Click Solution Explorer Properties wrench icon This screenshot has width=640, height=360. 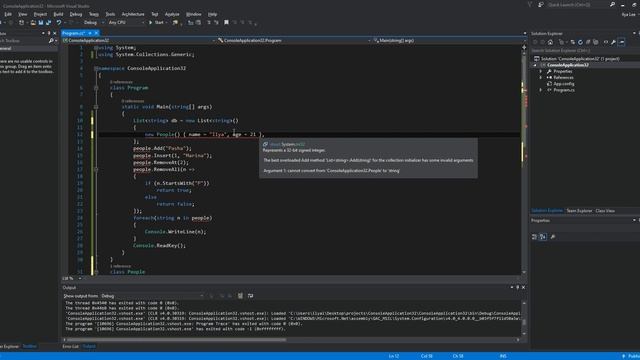click(x=613, y=42)
